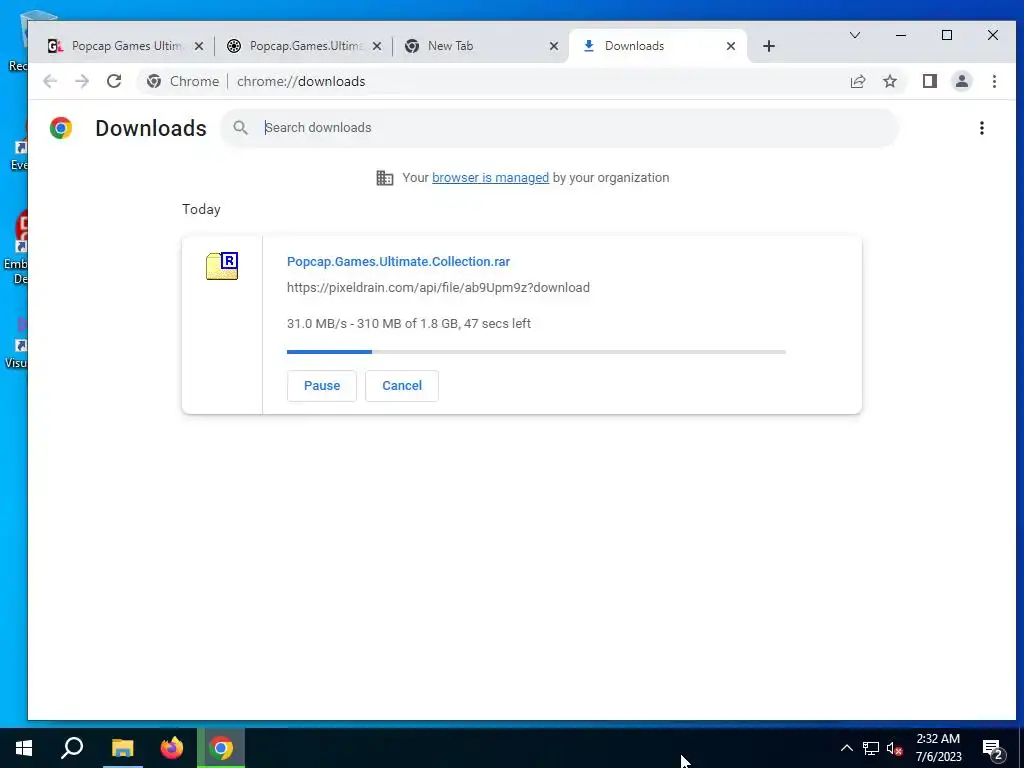
Task: Click the chrome://downloads address bar
Action: click(x=522, y=81)
